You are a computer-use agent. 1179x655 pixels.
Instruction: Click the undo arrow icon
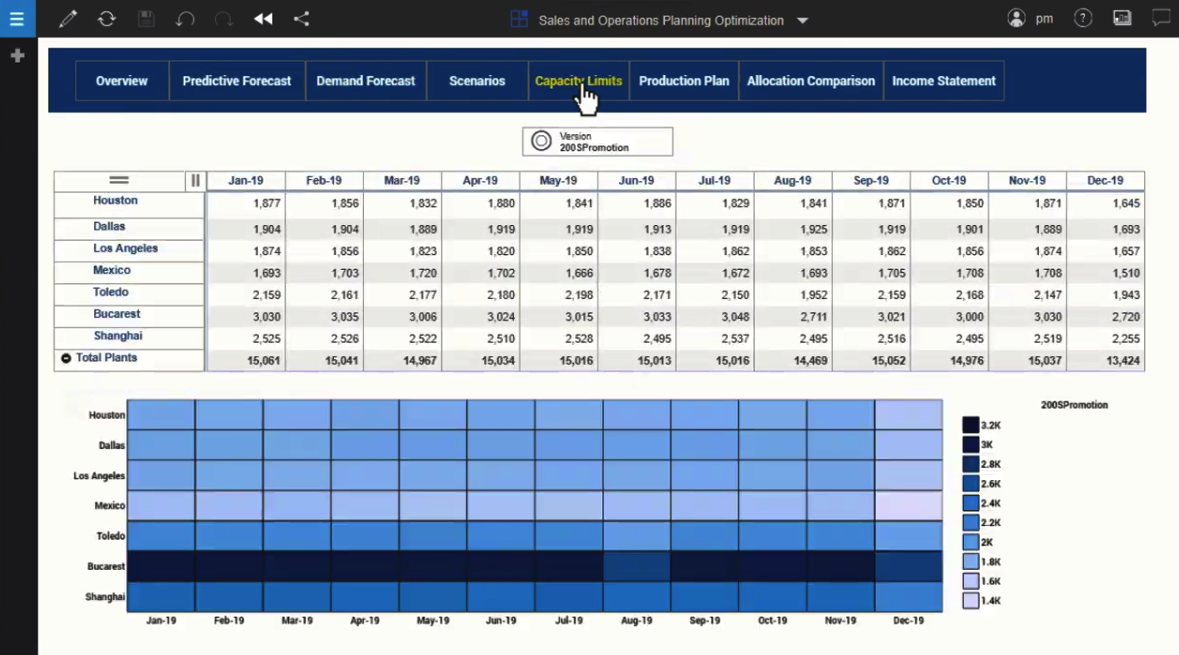click(x=185, y=19)
